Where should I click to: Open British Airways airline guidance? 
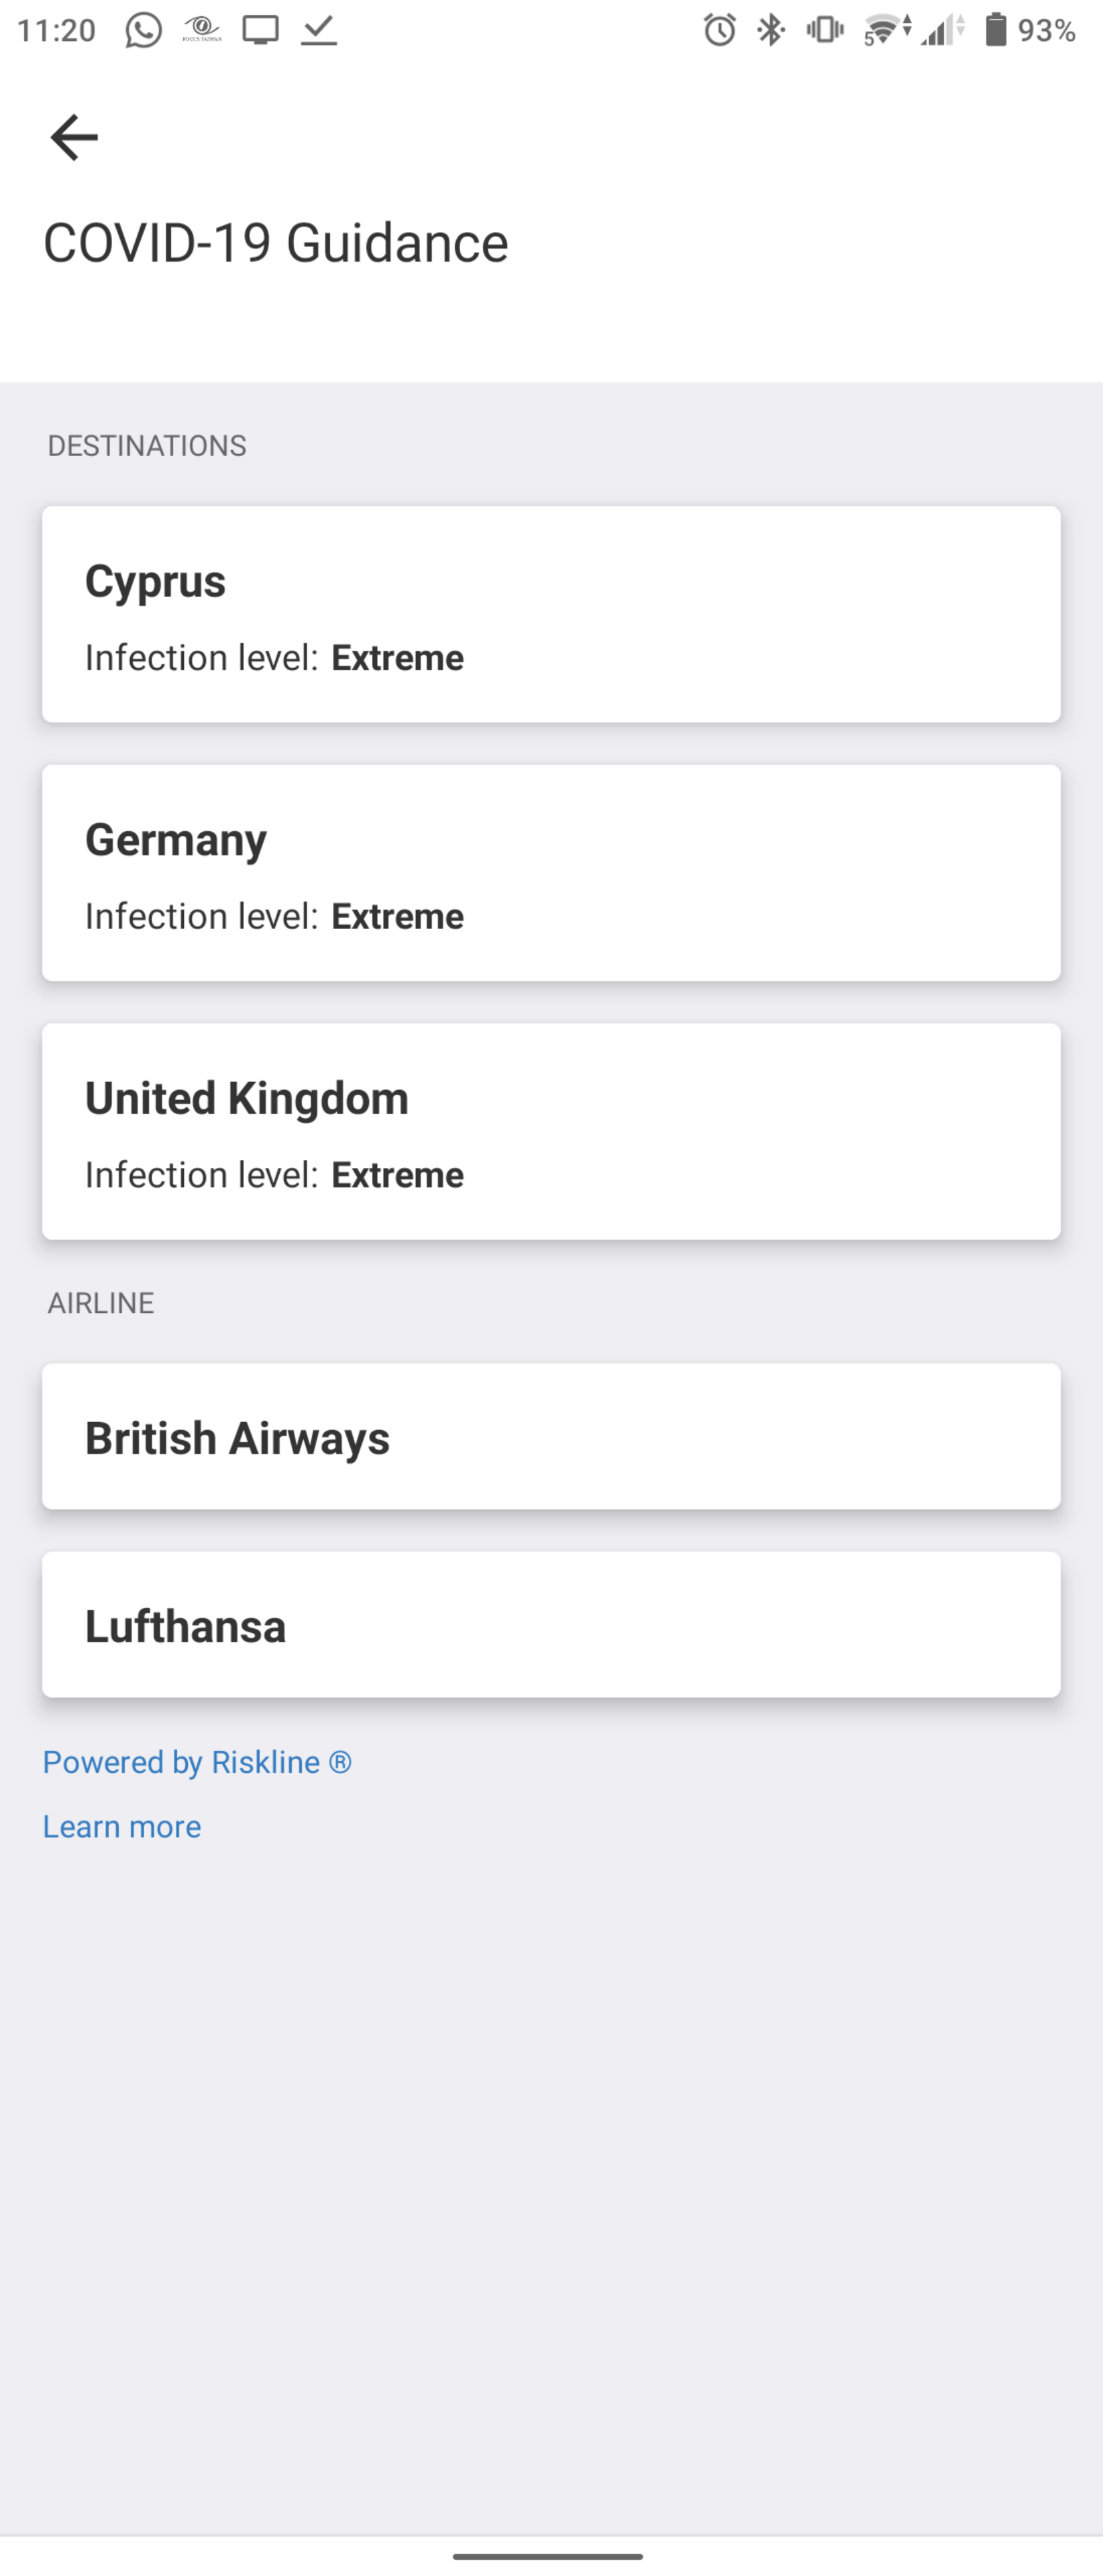(551, 1436)
